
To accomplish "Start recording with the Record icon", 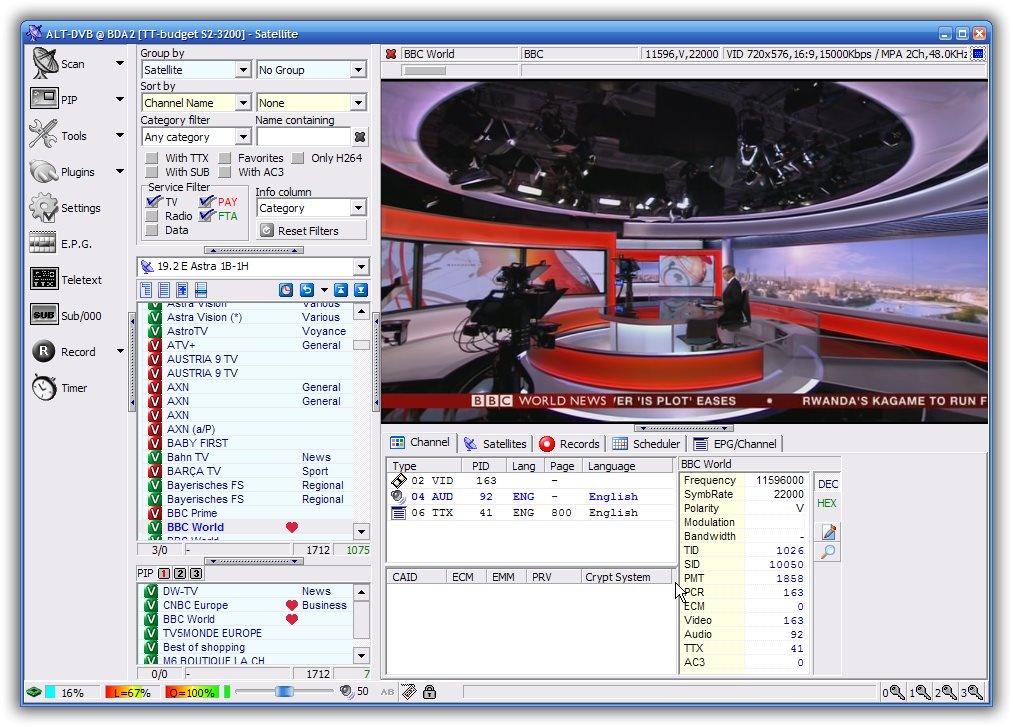I will tap(44, 351).
